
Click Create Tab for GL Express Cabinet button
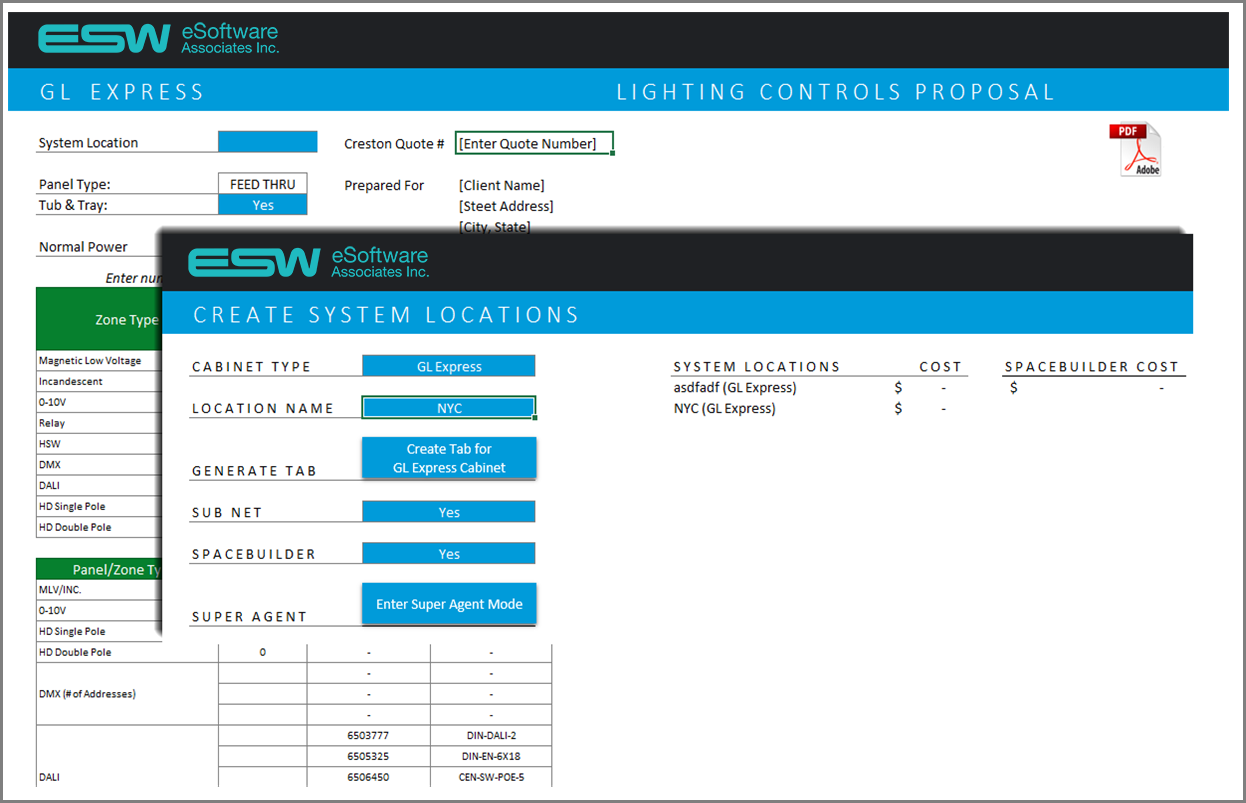(x=449, y=458)
